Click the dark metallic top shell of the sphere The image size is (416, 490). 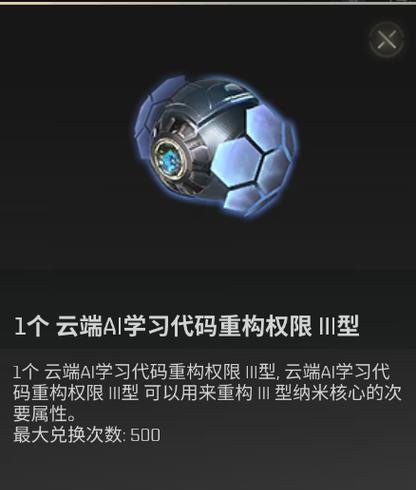tap(213, 100)
